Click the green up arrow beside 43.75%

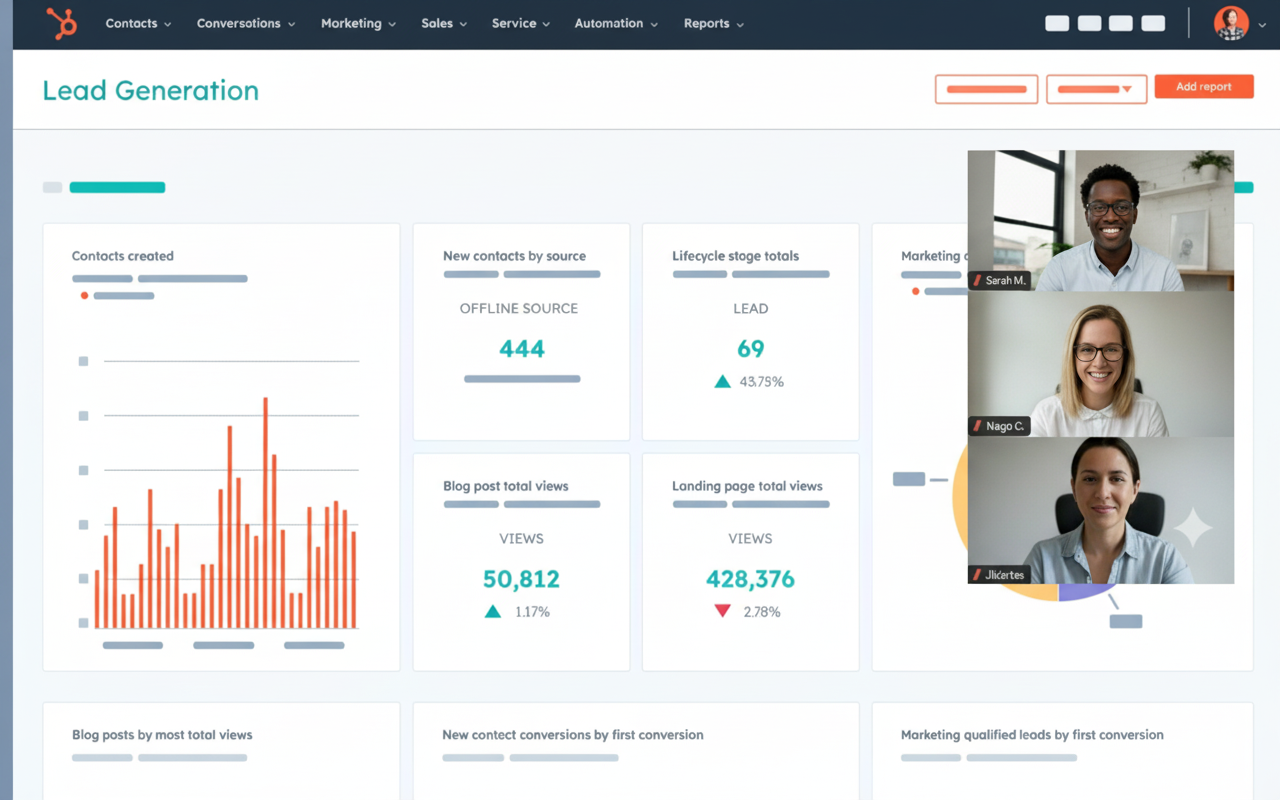(722, 381)
